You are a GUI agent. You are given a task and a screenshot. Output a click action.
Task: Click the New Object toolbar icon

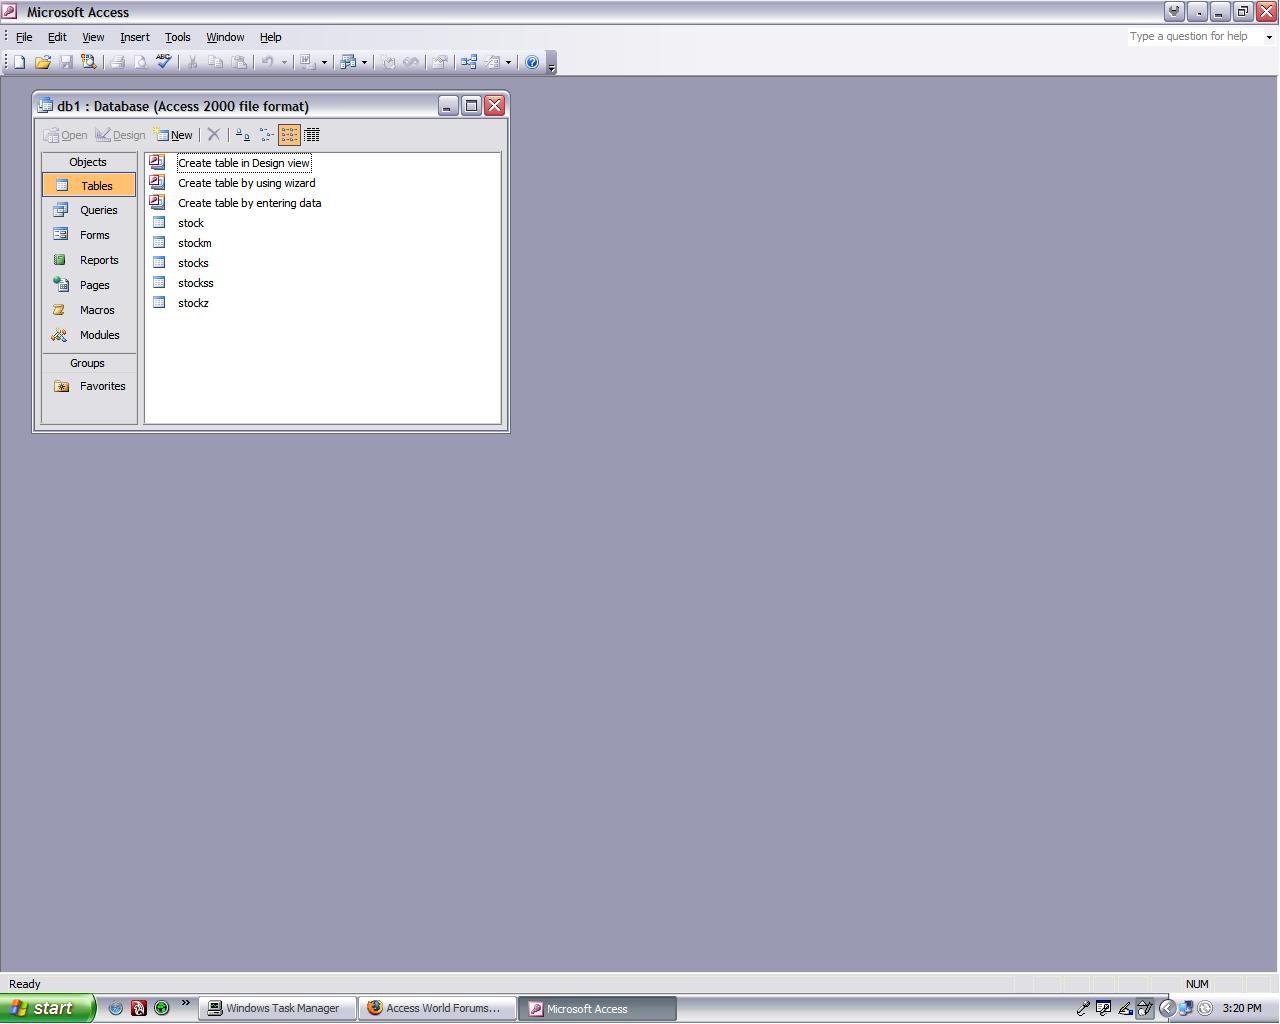pos(492,62)
